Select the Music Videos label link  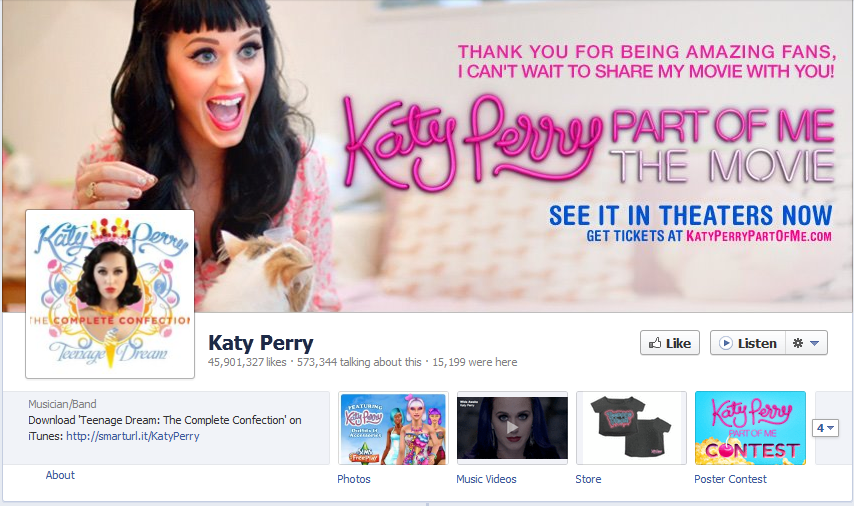pos(486,479)
